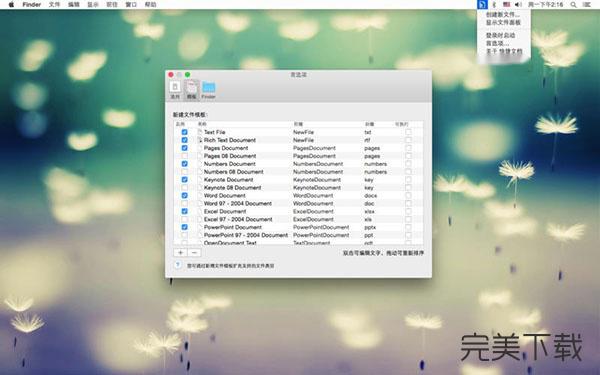
Task: Open the 帮助 menu in the menu bar
Action: click(150, 5)
